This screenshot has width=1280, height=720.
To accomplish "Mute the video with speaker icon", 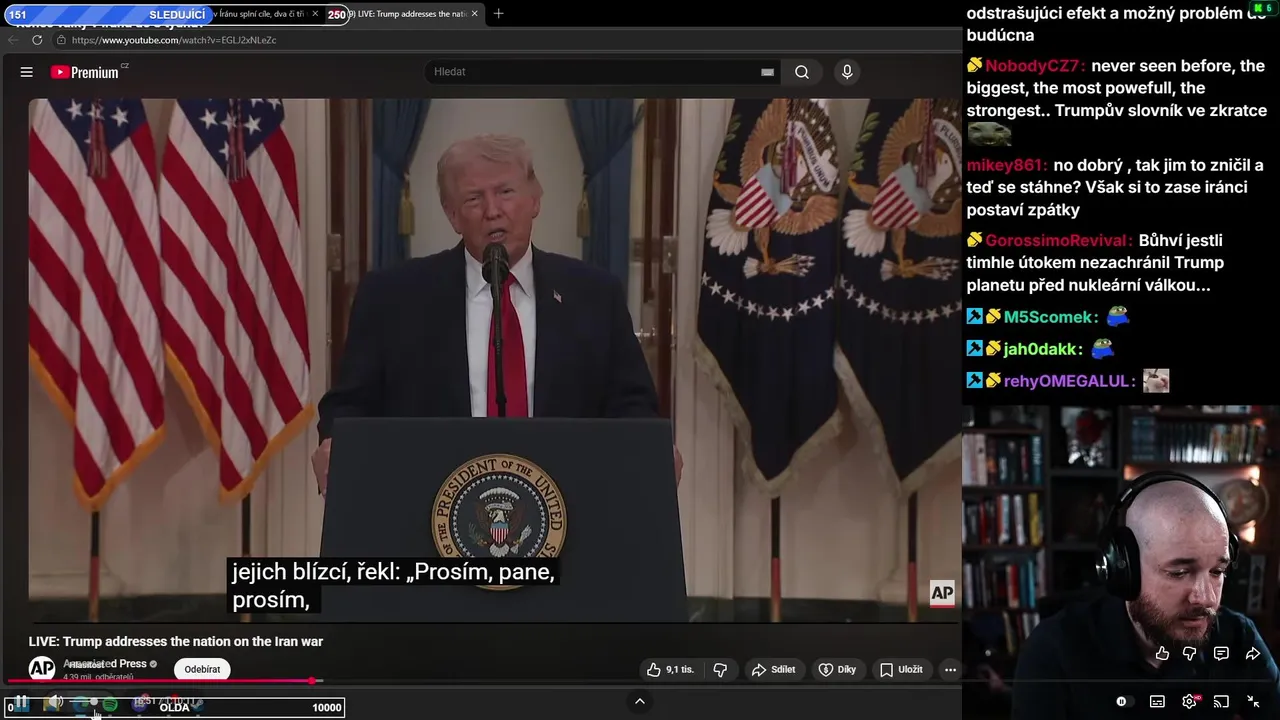I will [54, 703].
